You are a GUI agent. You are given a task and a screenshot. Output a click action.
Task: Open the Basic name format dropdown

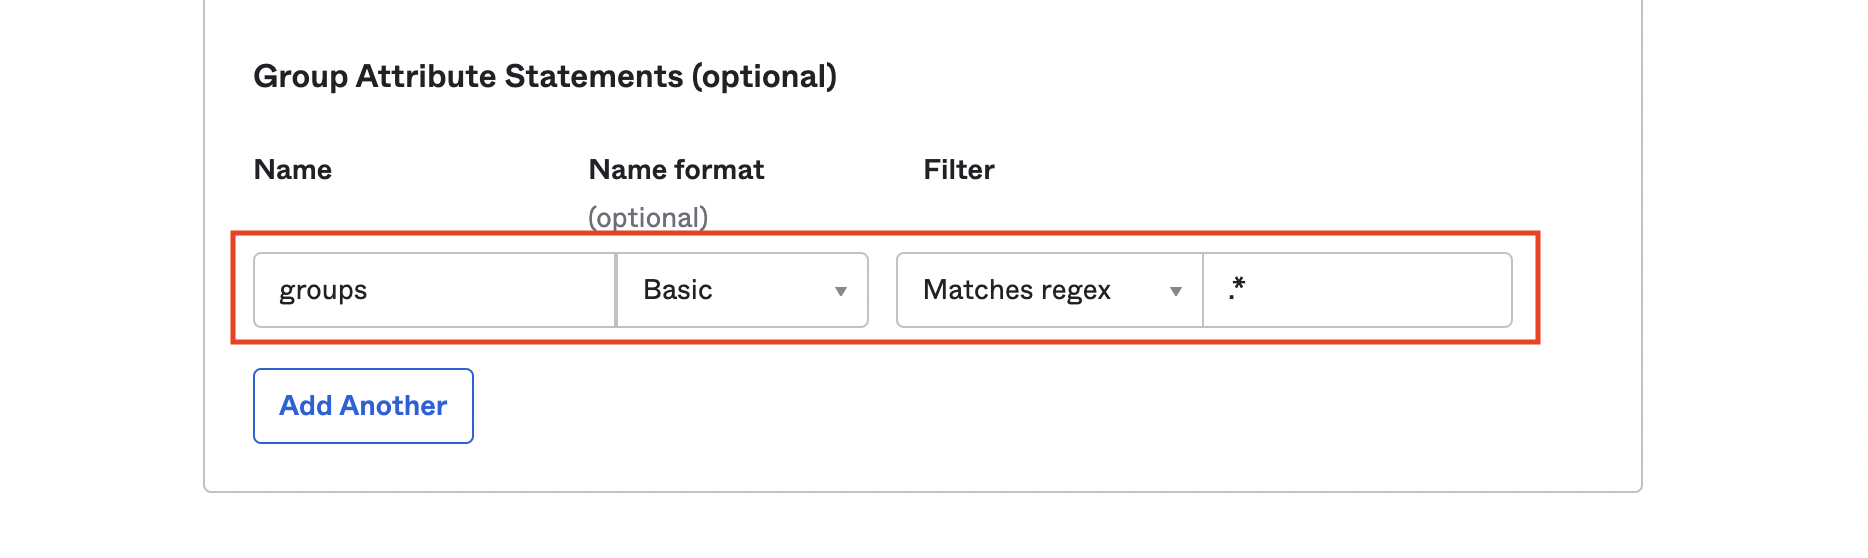(742, 290)
